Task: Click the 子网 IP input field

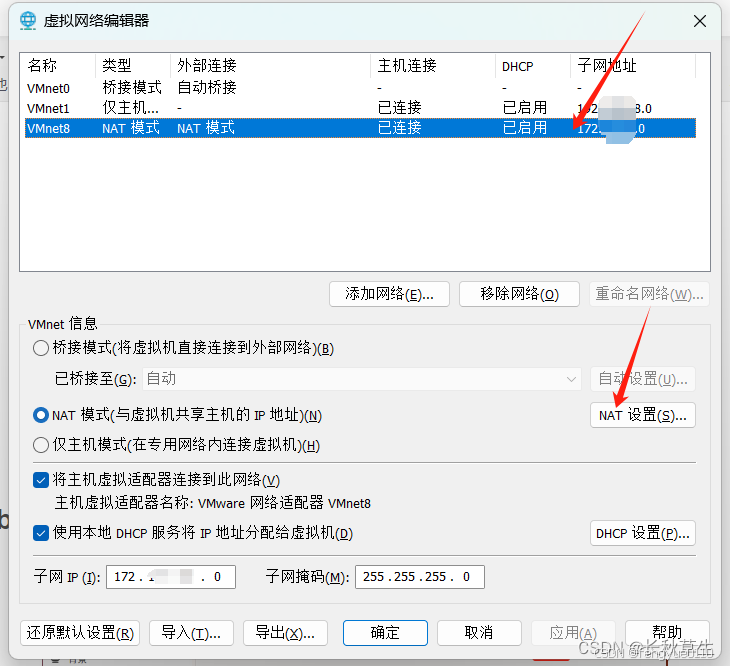Action: (x=171, y=577)
